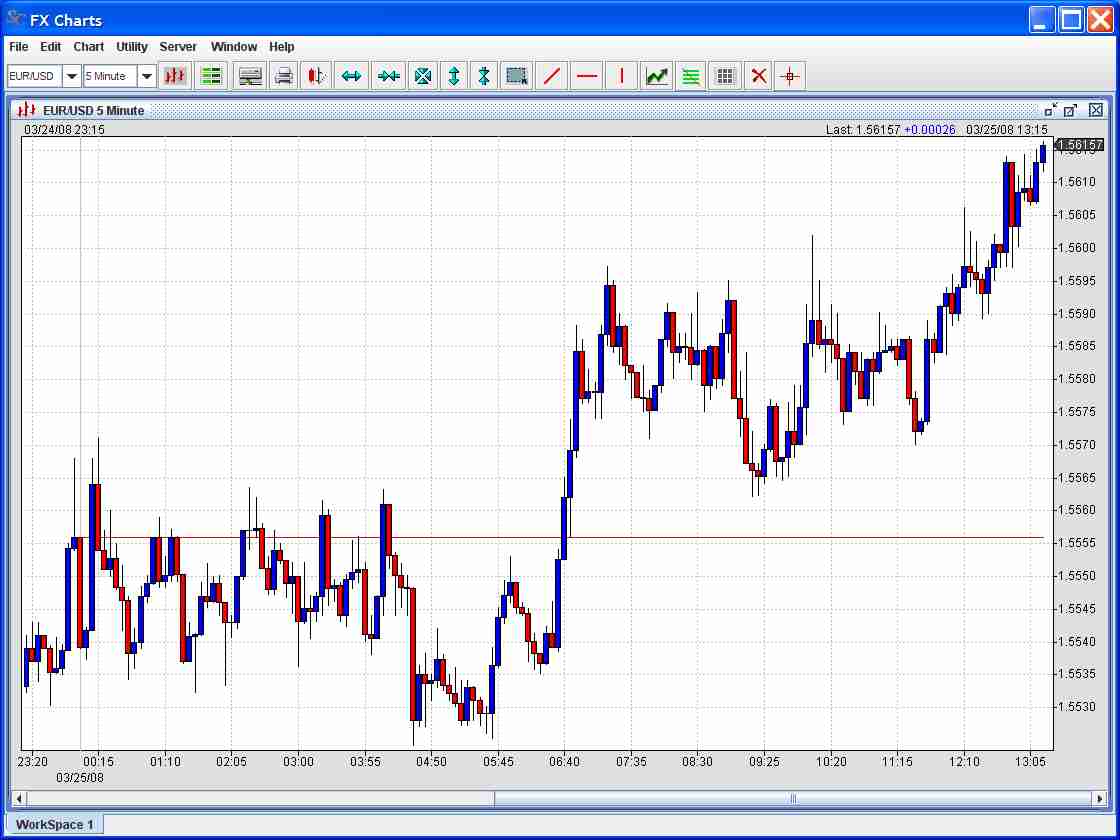Open the 5 Minute timeframe dropdown
The height and width of the screenshot is (840, 1120).
tap(147, 76)
